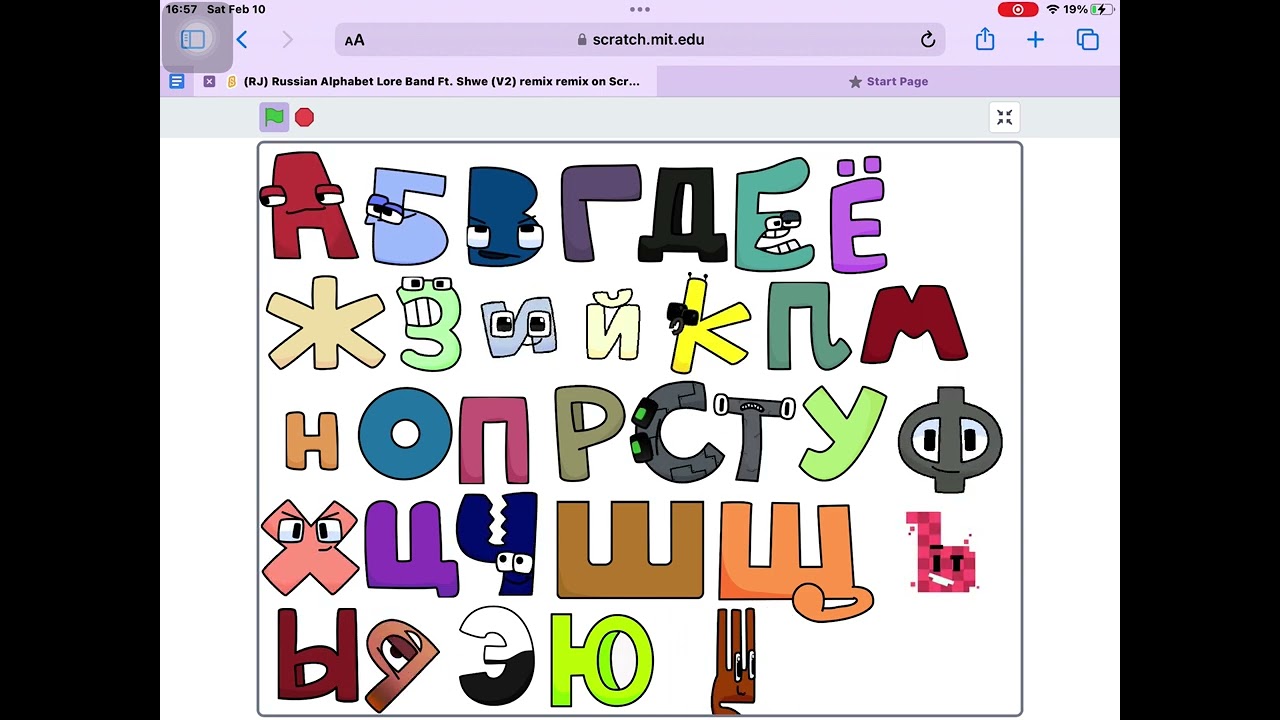
Task: Click the navy letter Ч character
Action: (x=498, y=544)
